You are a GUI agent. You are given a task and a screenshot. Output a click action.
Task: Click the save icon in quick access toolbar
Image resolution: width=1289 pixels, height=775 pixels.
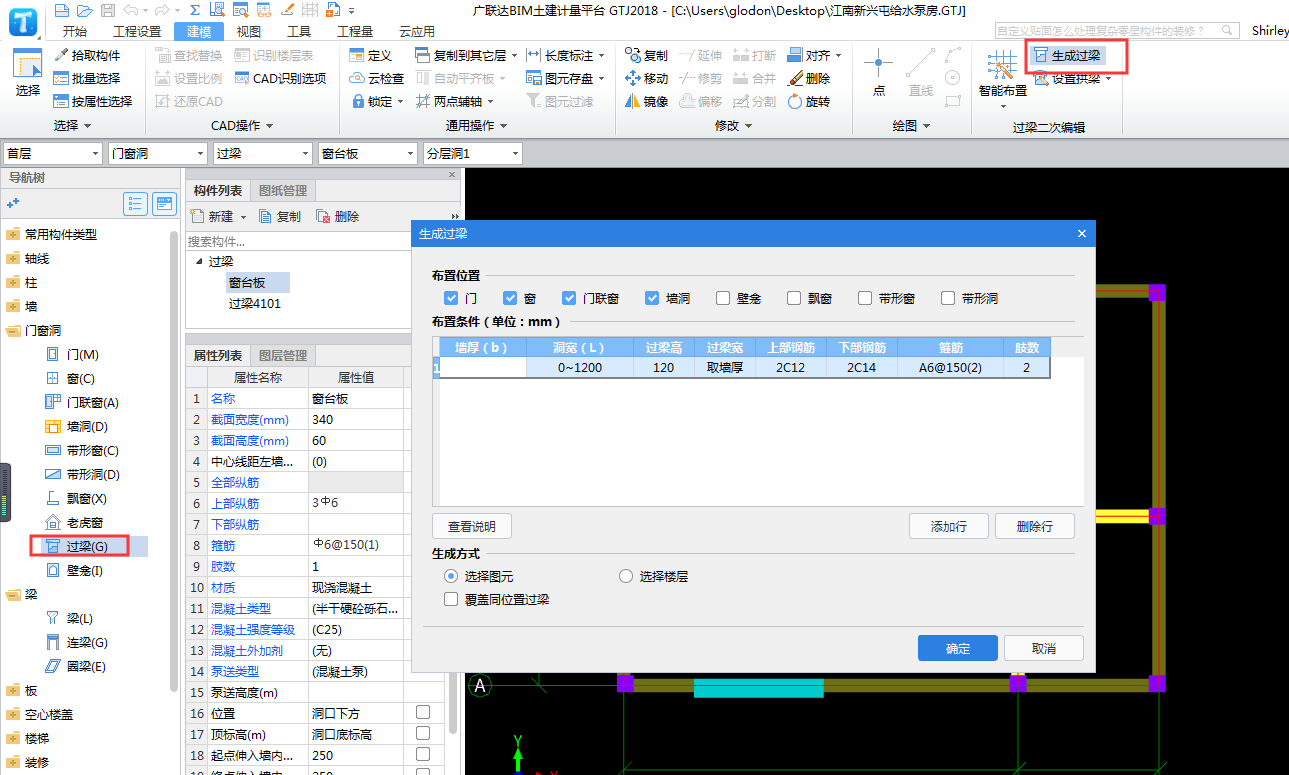tap(107, 10)
